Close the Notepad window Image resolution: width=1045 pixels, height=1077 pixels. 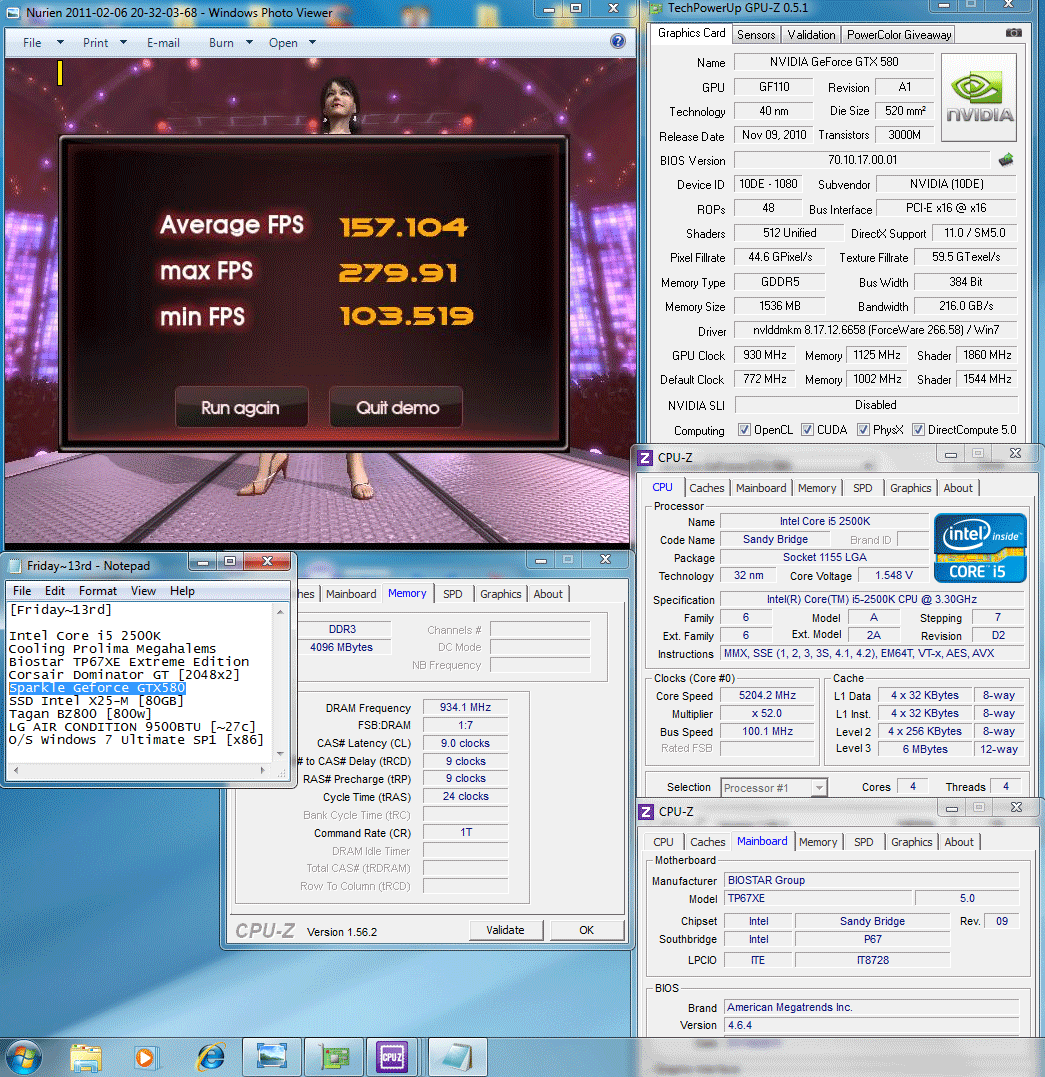coord(267,562)
